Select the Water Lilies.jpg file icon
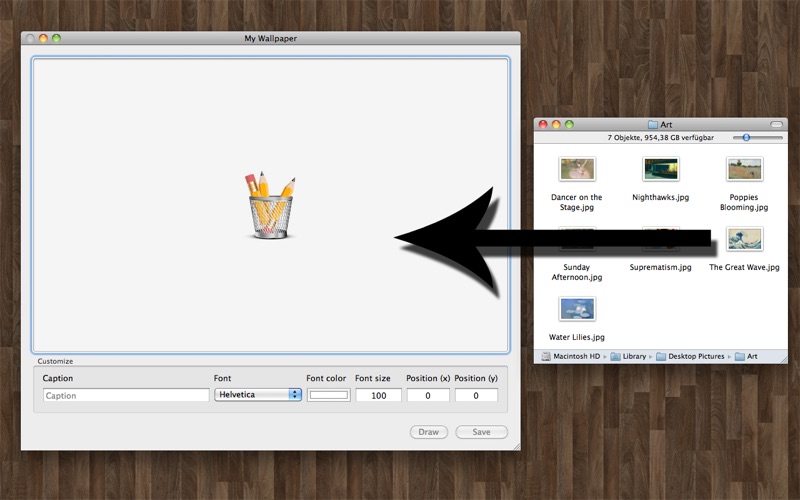Viewport: 800px width, 500px height. [x=577, y=309]
